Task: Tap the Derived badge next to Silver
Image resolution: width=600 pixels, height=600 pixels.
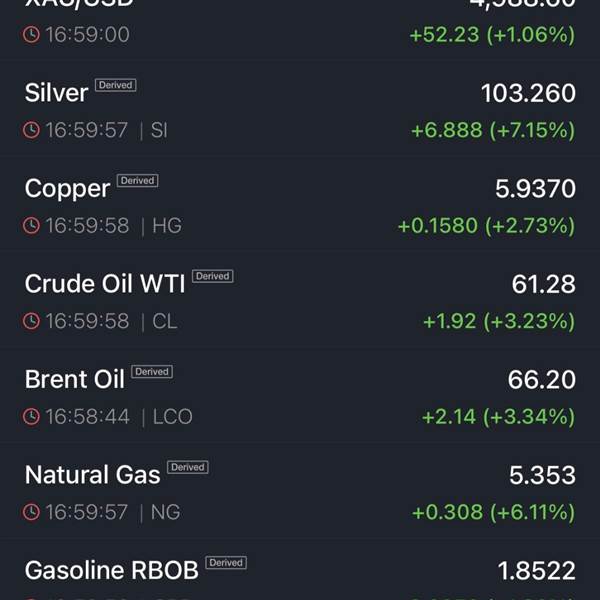Action: coord(116,85)
